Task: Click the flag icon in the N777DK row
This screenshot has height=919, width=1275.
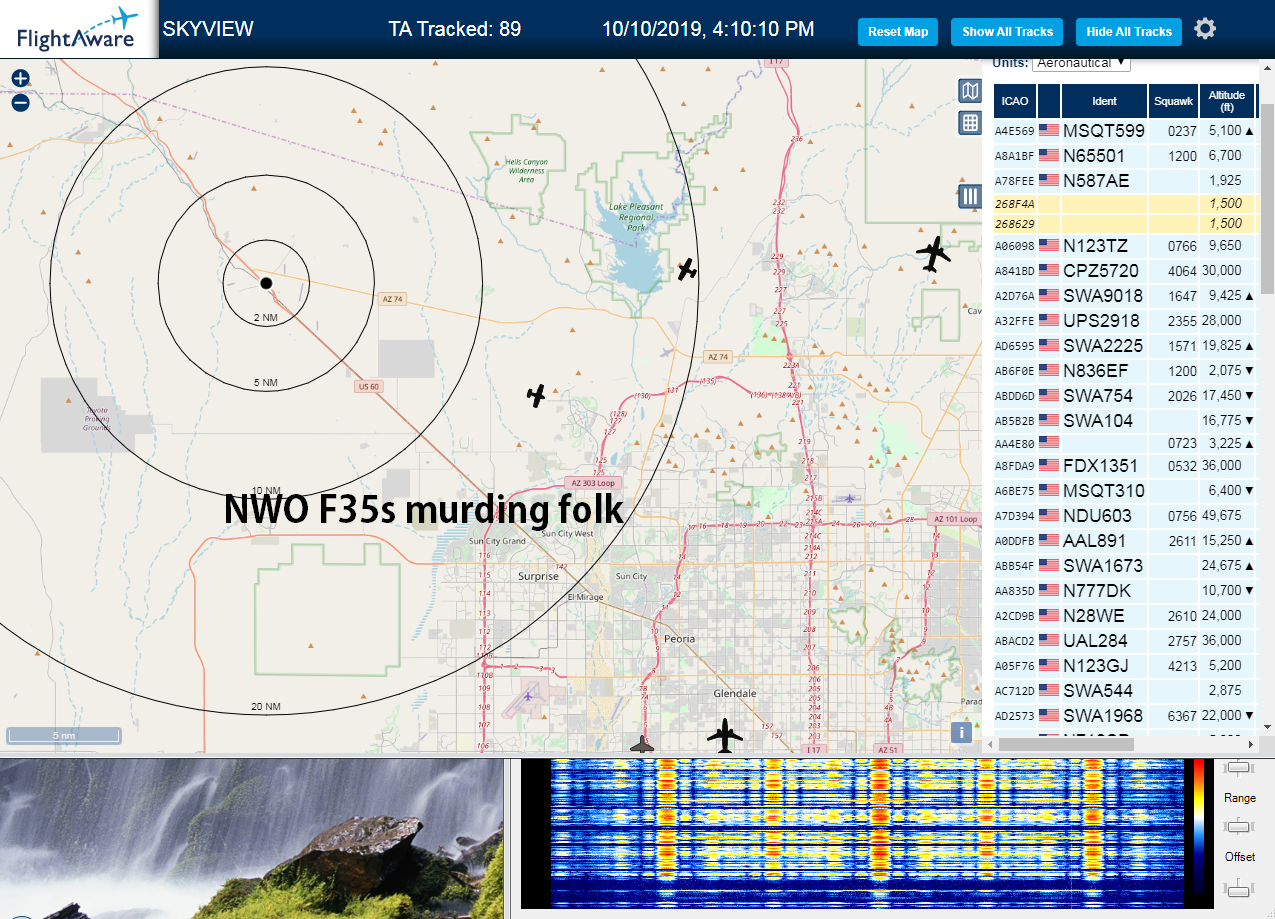Action: click(1049, 590)
